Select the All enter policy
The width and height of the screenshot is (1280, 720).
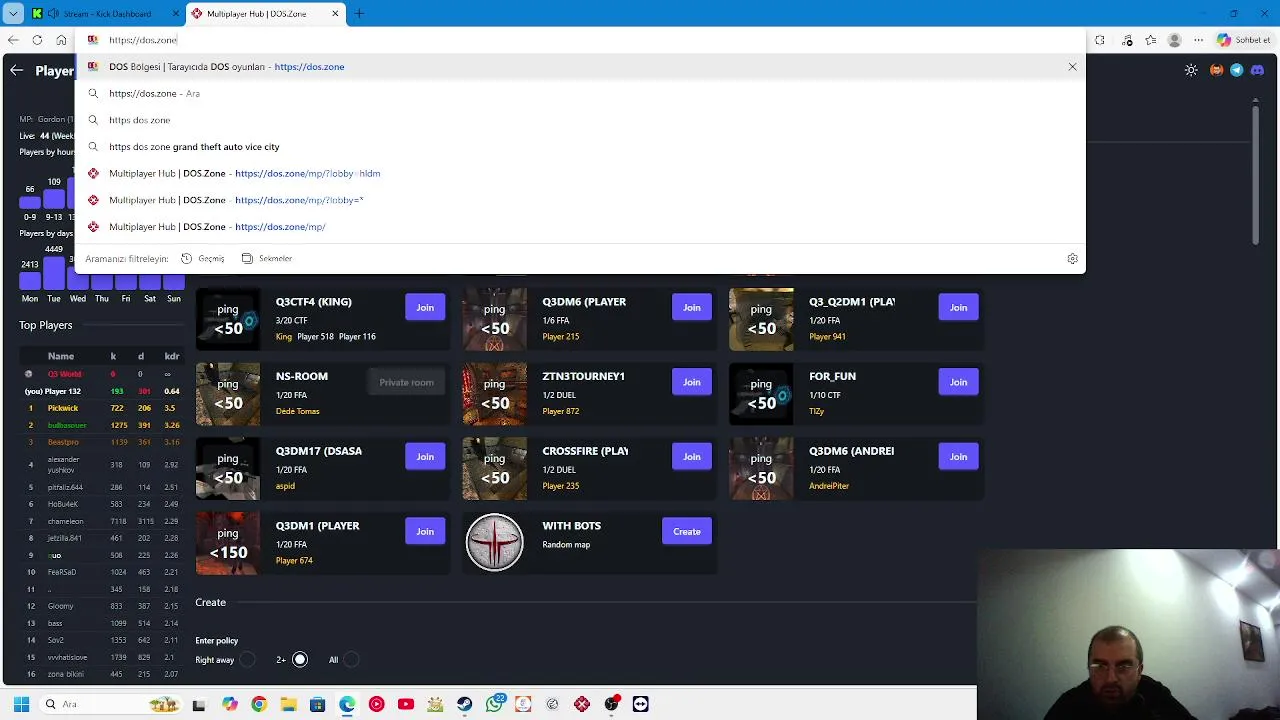coord(351,660)
